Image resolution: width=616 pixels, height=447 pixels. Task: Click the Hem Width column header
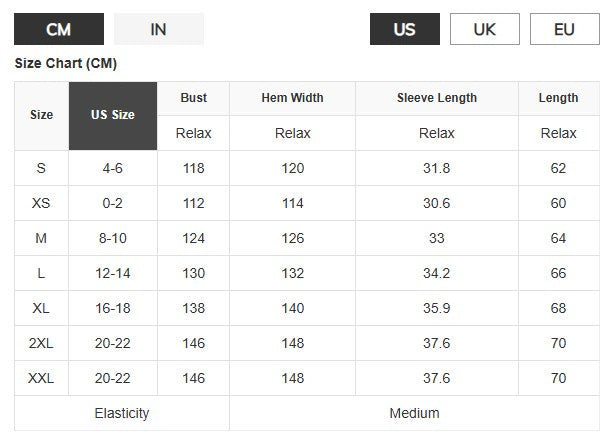pos(293,98)
